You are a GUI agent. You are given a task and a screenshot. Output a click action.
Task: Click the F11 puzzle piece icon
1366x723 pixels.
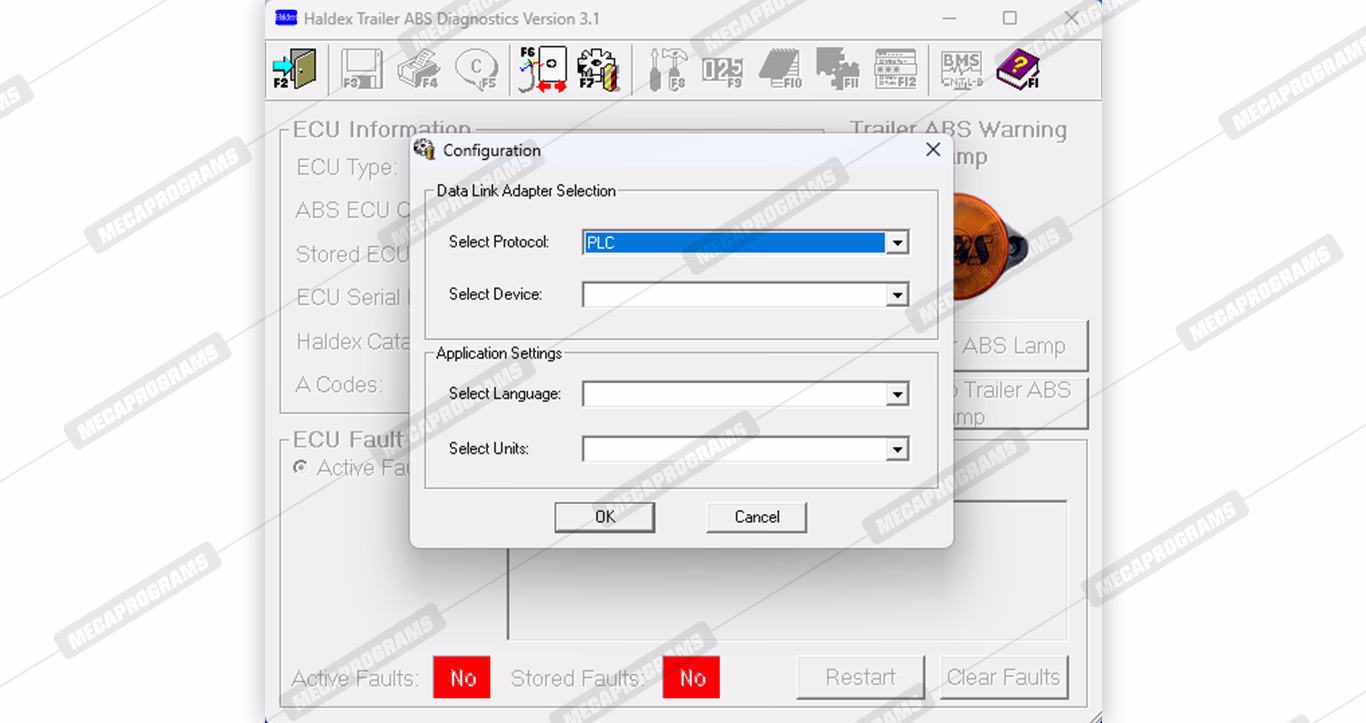(837, 70)
